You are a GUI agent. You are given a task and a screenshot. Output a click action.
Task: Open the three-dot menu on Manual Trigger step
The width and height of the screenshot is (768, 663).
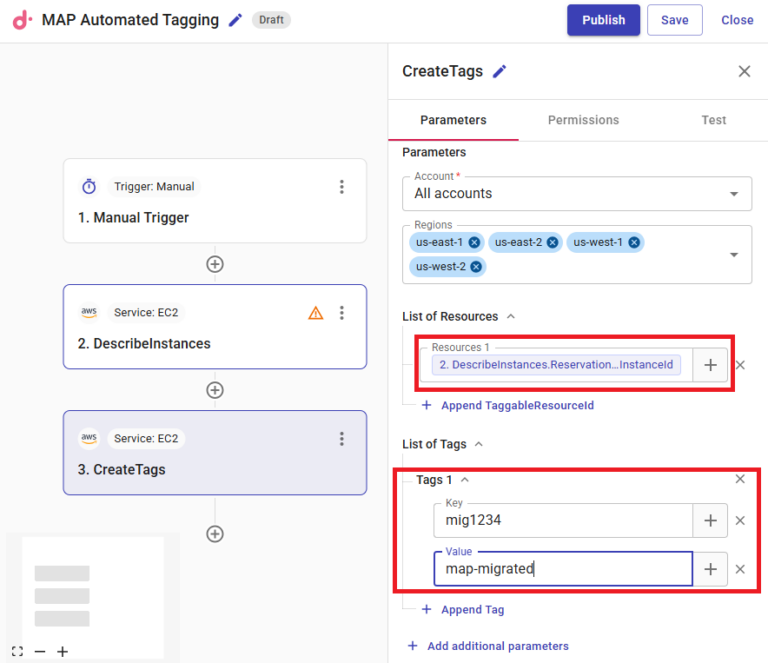click(341, 187)
